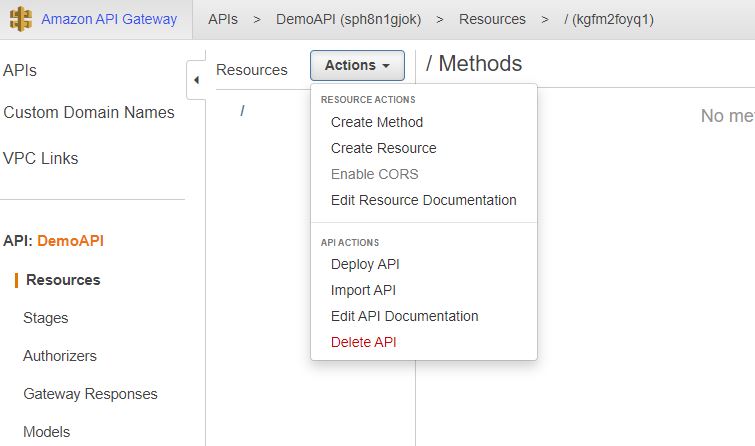The height and width of the screenshot is (446, 755).
Task: Collapse the sidebar with the arrow handle
Action: click(x=196, y=80)
